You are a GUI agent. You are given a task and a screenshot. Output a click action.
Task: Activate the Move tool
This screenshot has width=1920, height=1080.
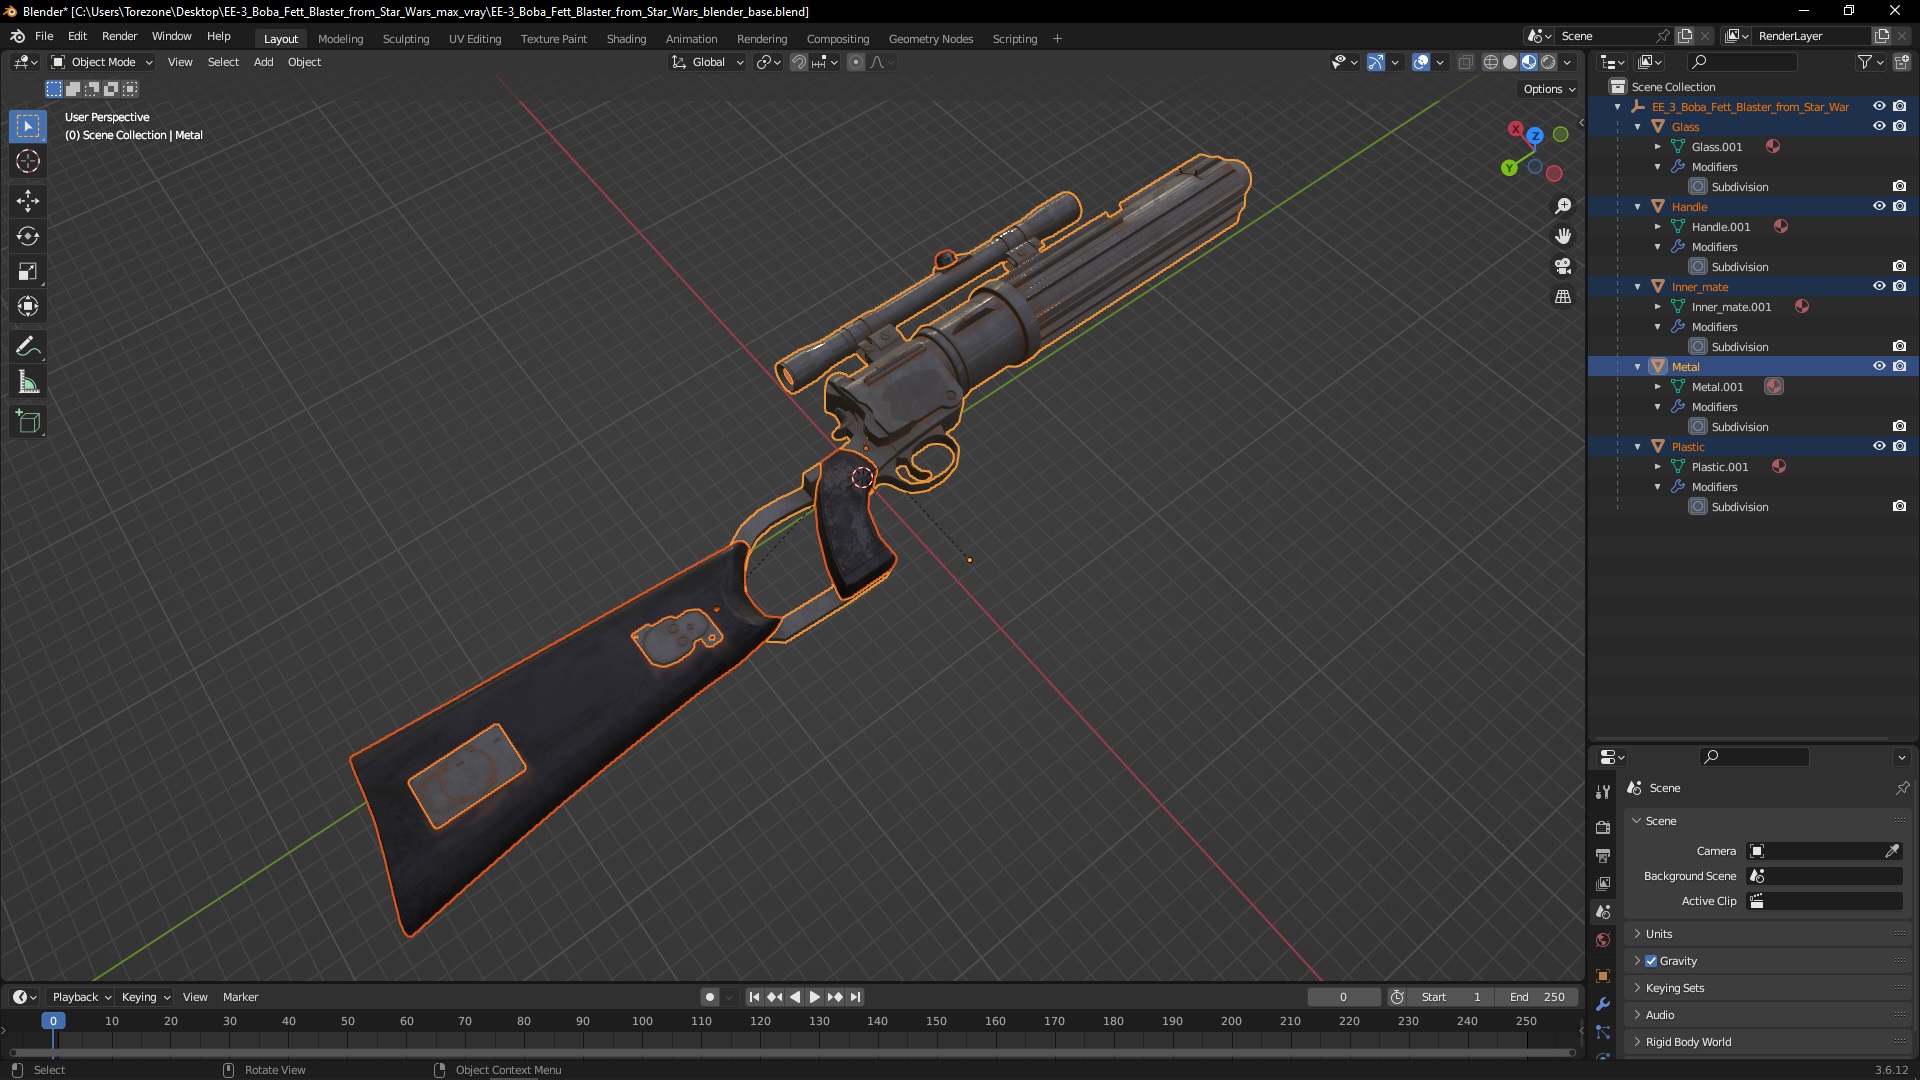pos(28,201)
